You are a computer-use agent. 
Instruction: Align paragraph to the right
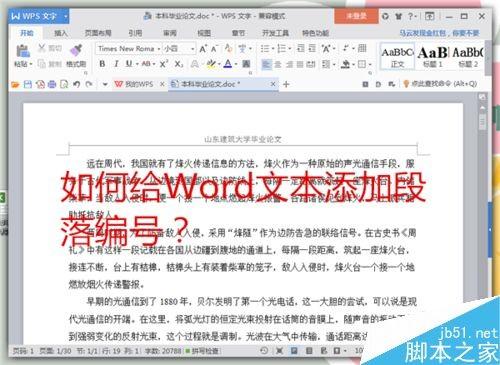point(289,64)
